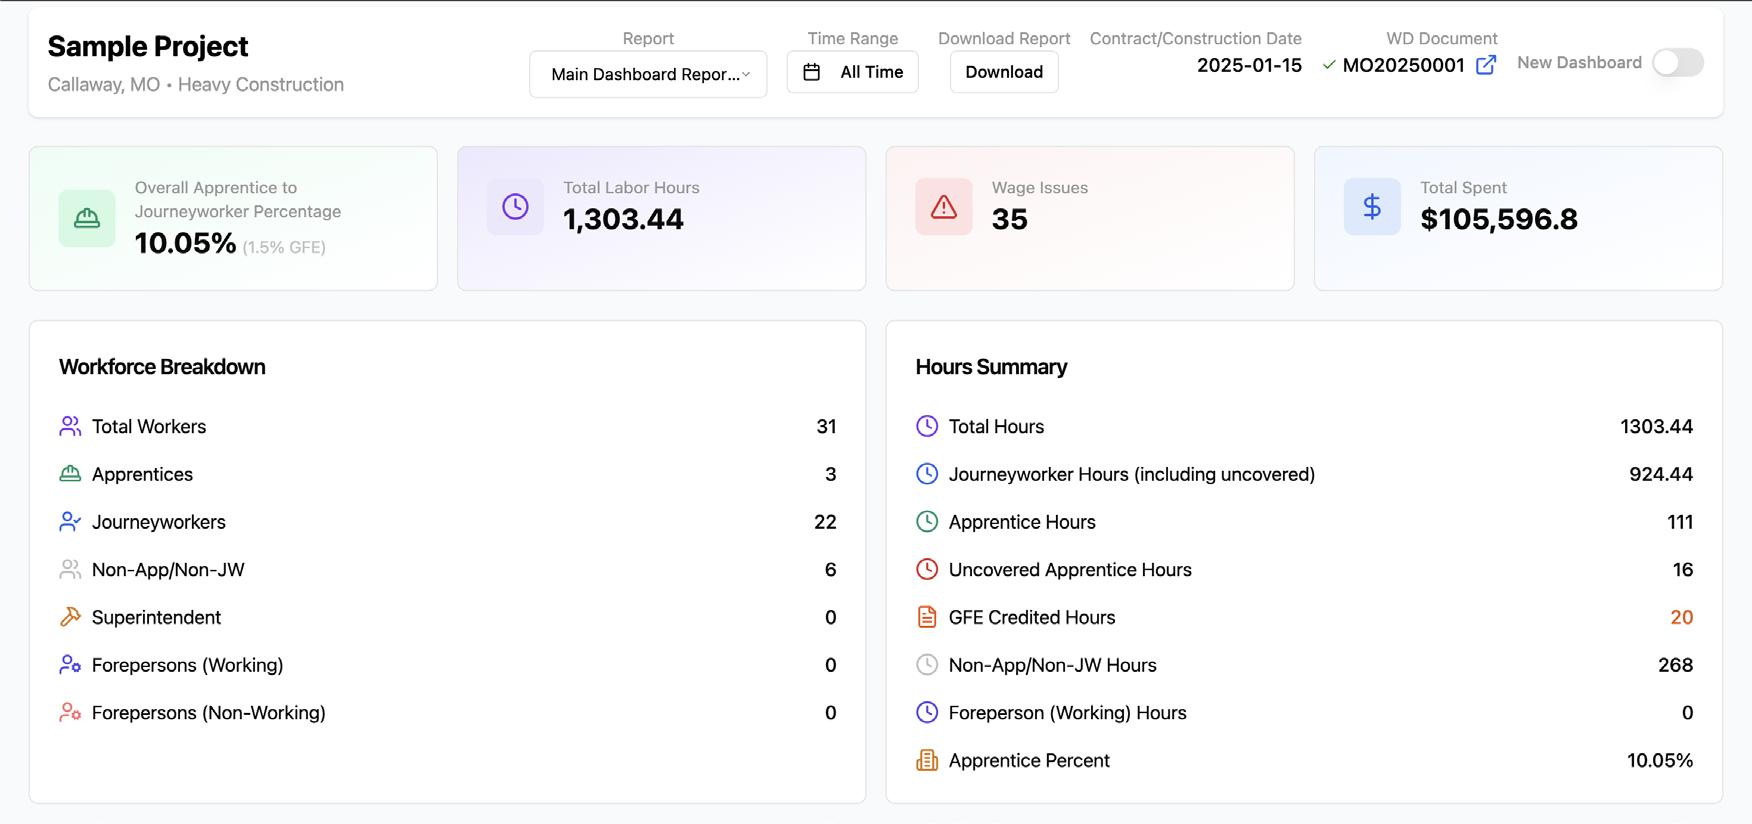
Task: Click the calendar icon in Time Range
Action: 812,72
